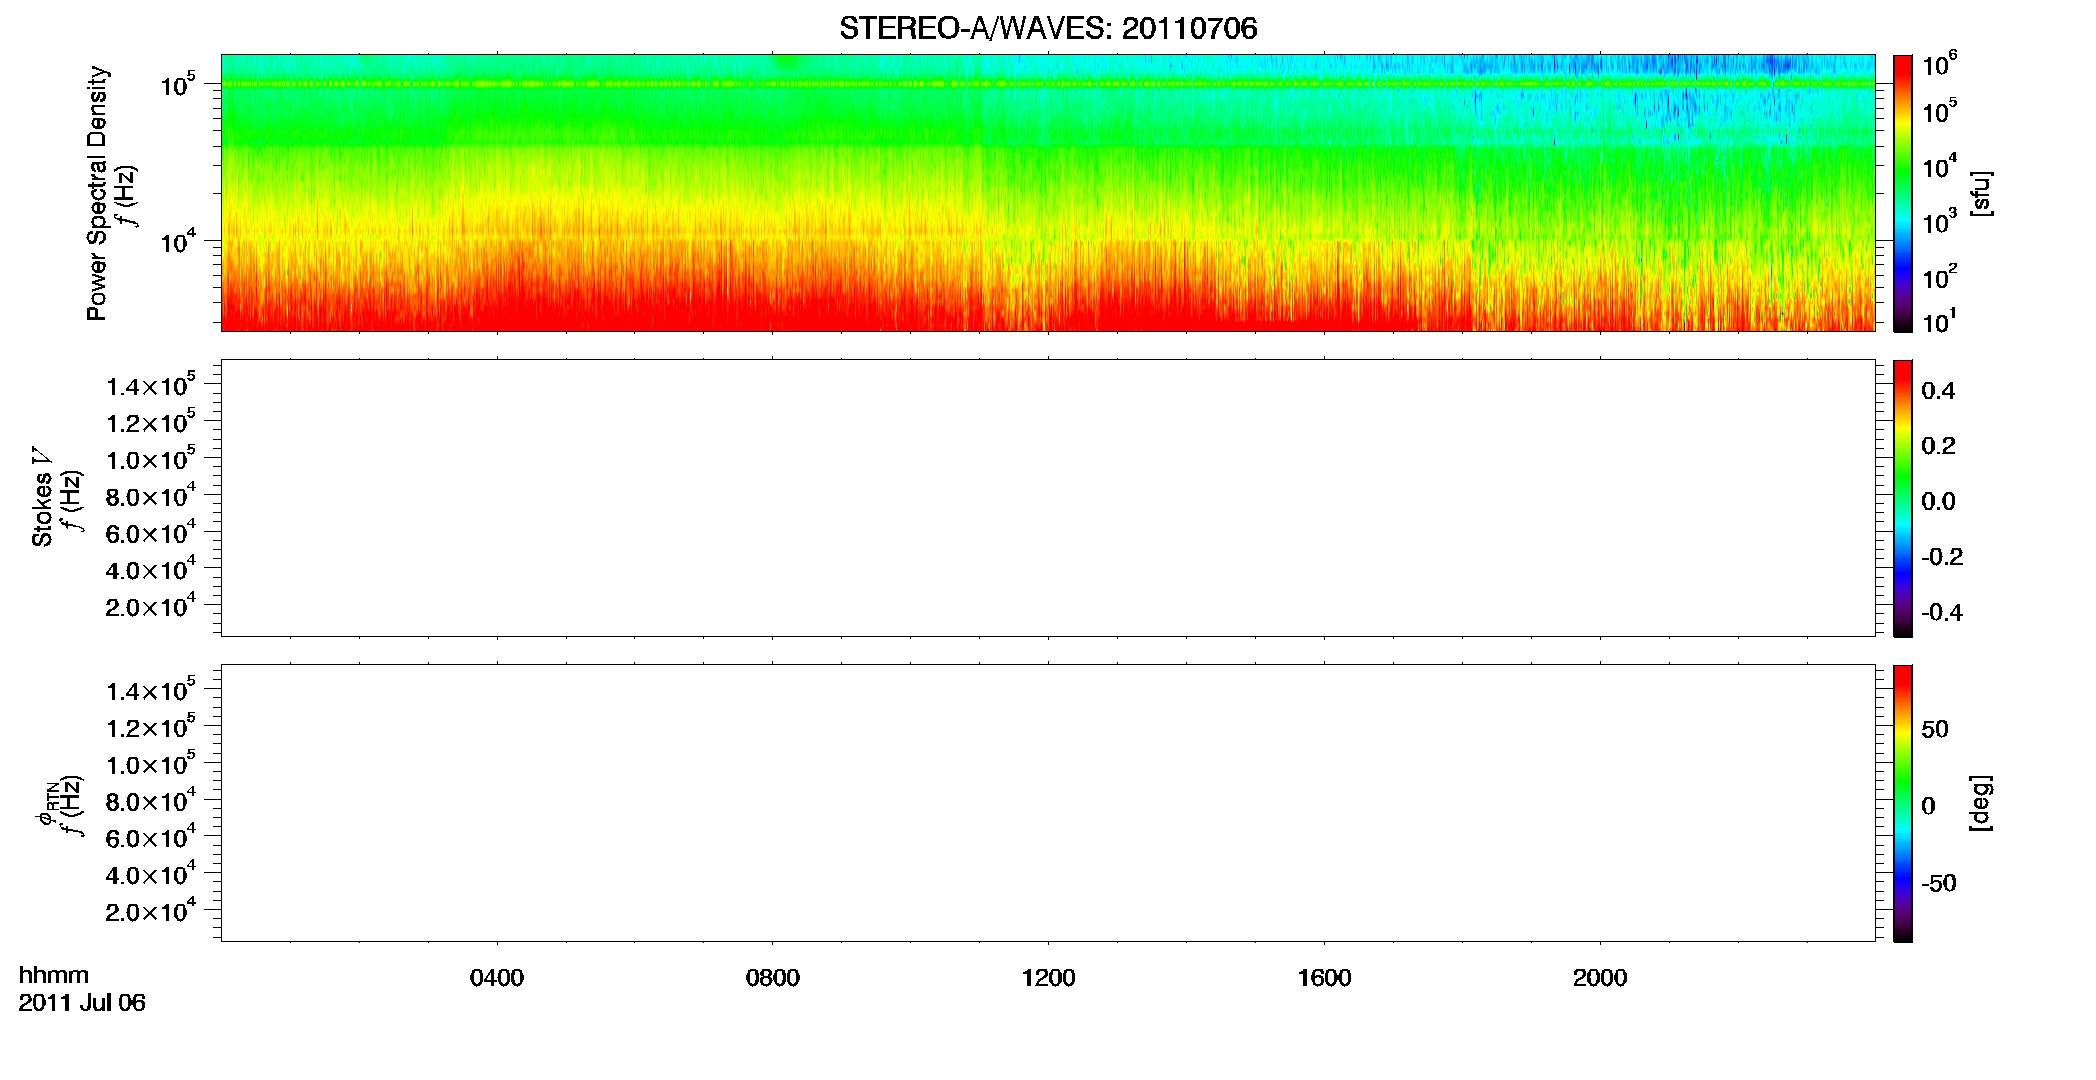Click the [sfu] unit label
This screenshot has height=1080, width=2096.
pyautogui.click(x=1980, y=193)
